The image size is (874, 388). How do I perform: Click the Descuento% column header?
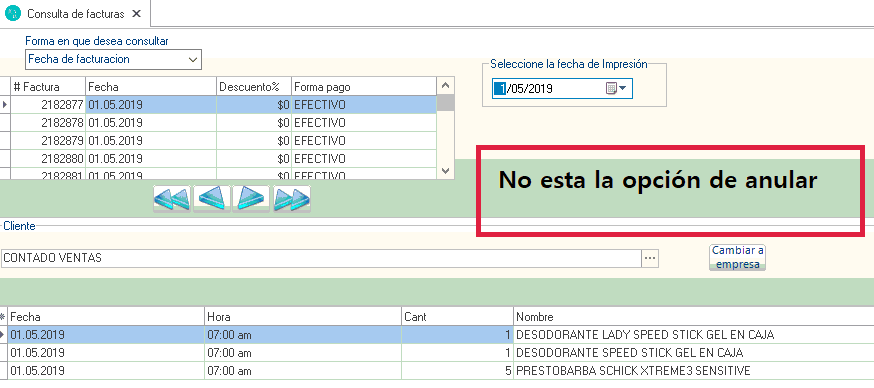pos(254,87)
